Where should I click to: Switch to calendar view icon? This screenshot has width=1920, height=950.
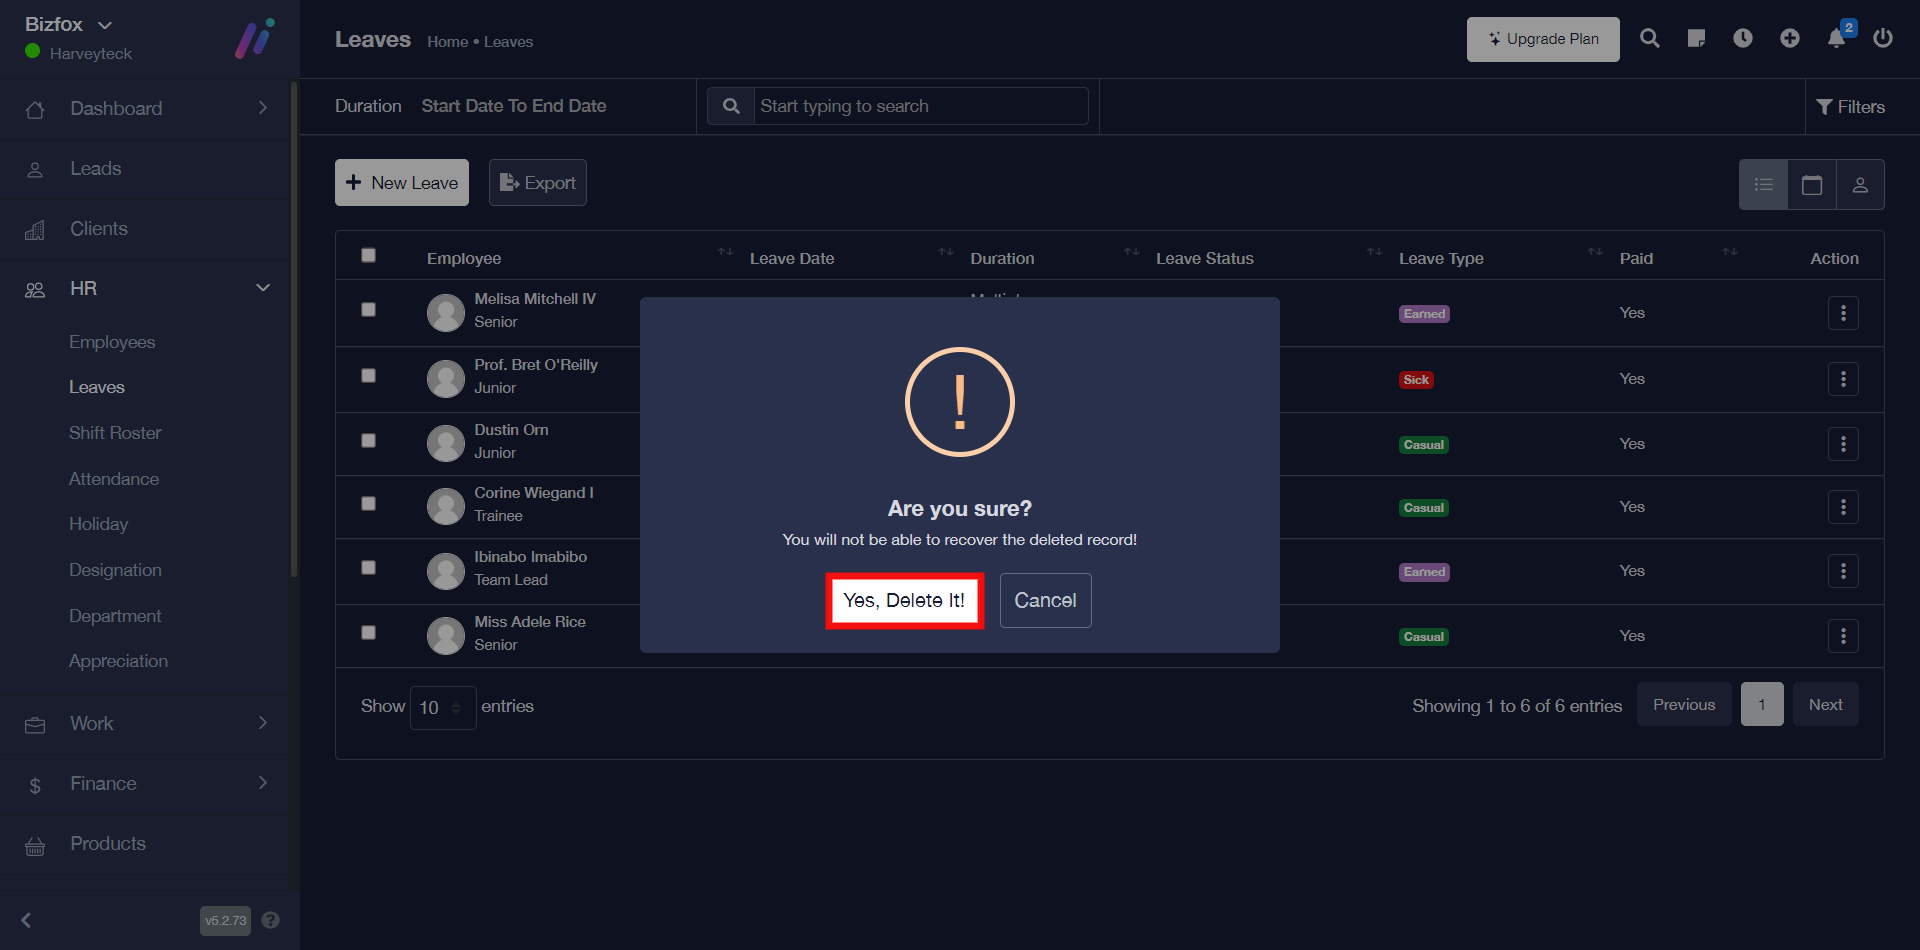[1812, 185]
